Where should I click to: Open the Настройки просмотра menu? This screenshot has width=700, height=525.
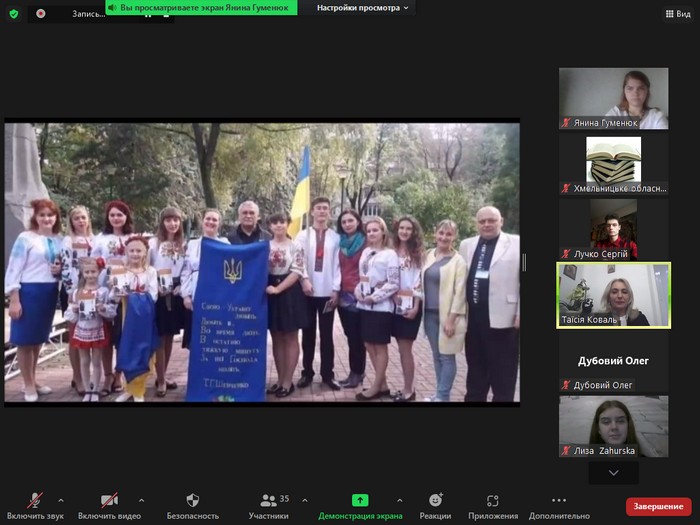(x=363, y=8)
